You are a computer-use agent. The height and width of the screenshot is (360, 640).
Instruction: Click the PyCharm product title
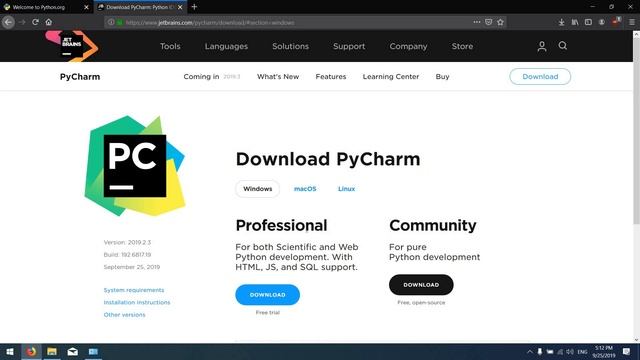(80, 77)
